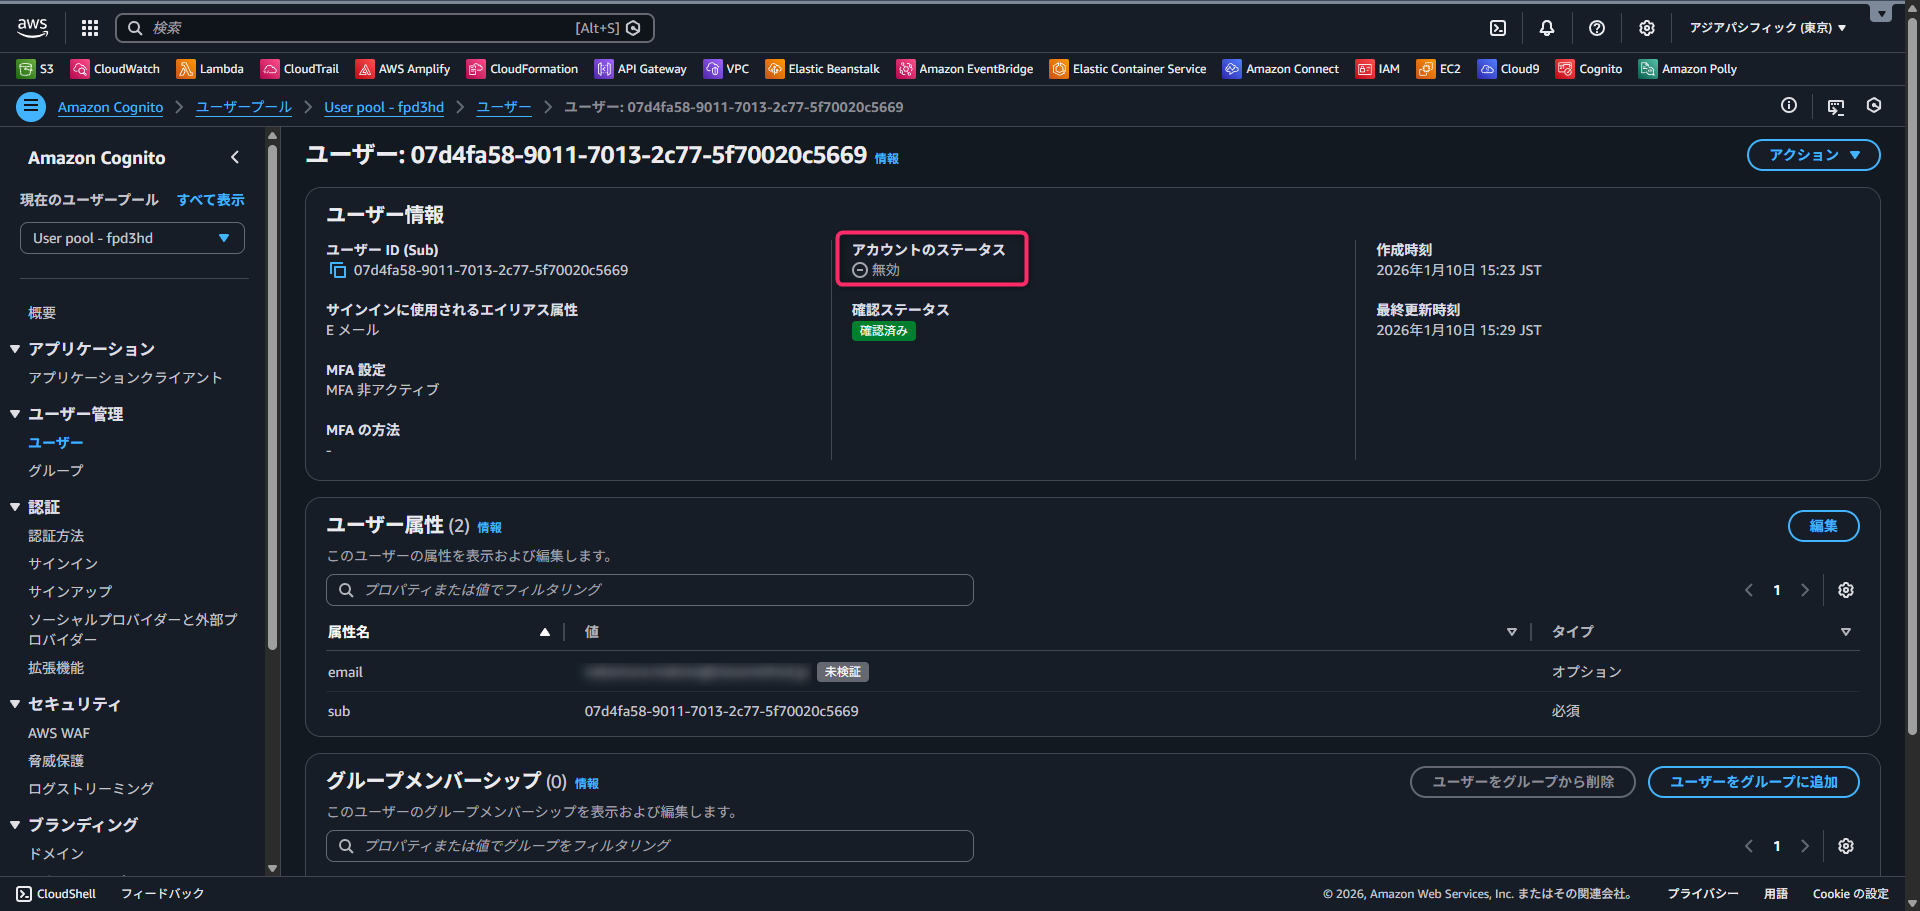Collapse the ユーザー管理 sidebar section
Viewport: 1920px width, 911px height.
click(15, 414)
